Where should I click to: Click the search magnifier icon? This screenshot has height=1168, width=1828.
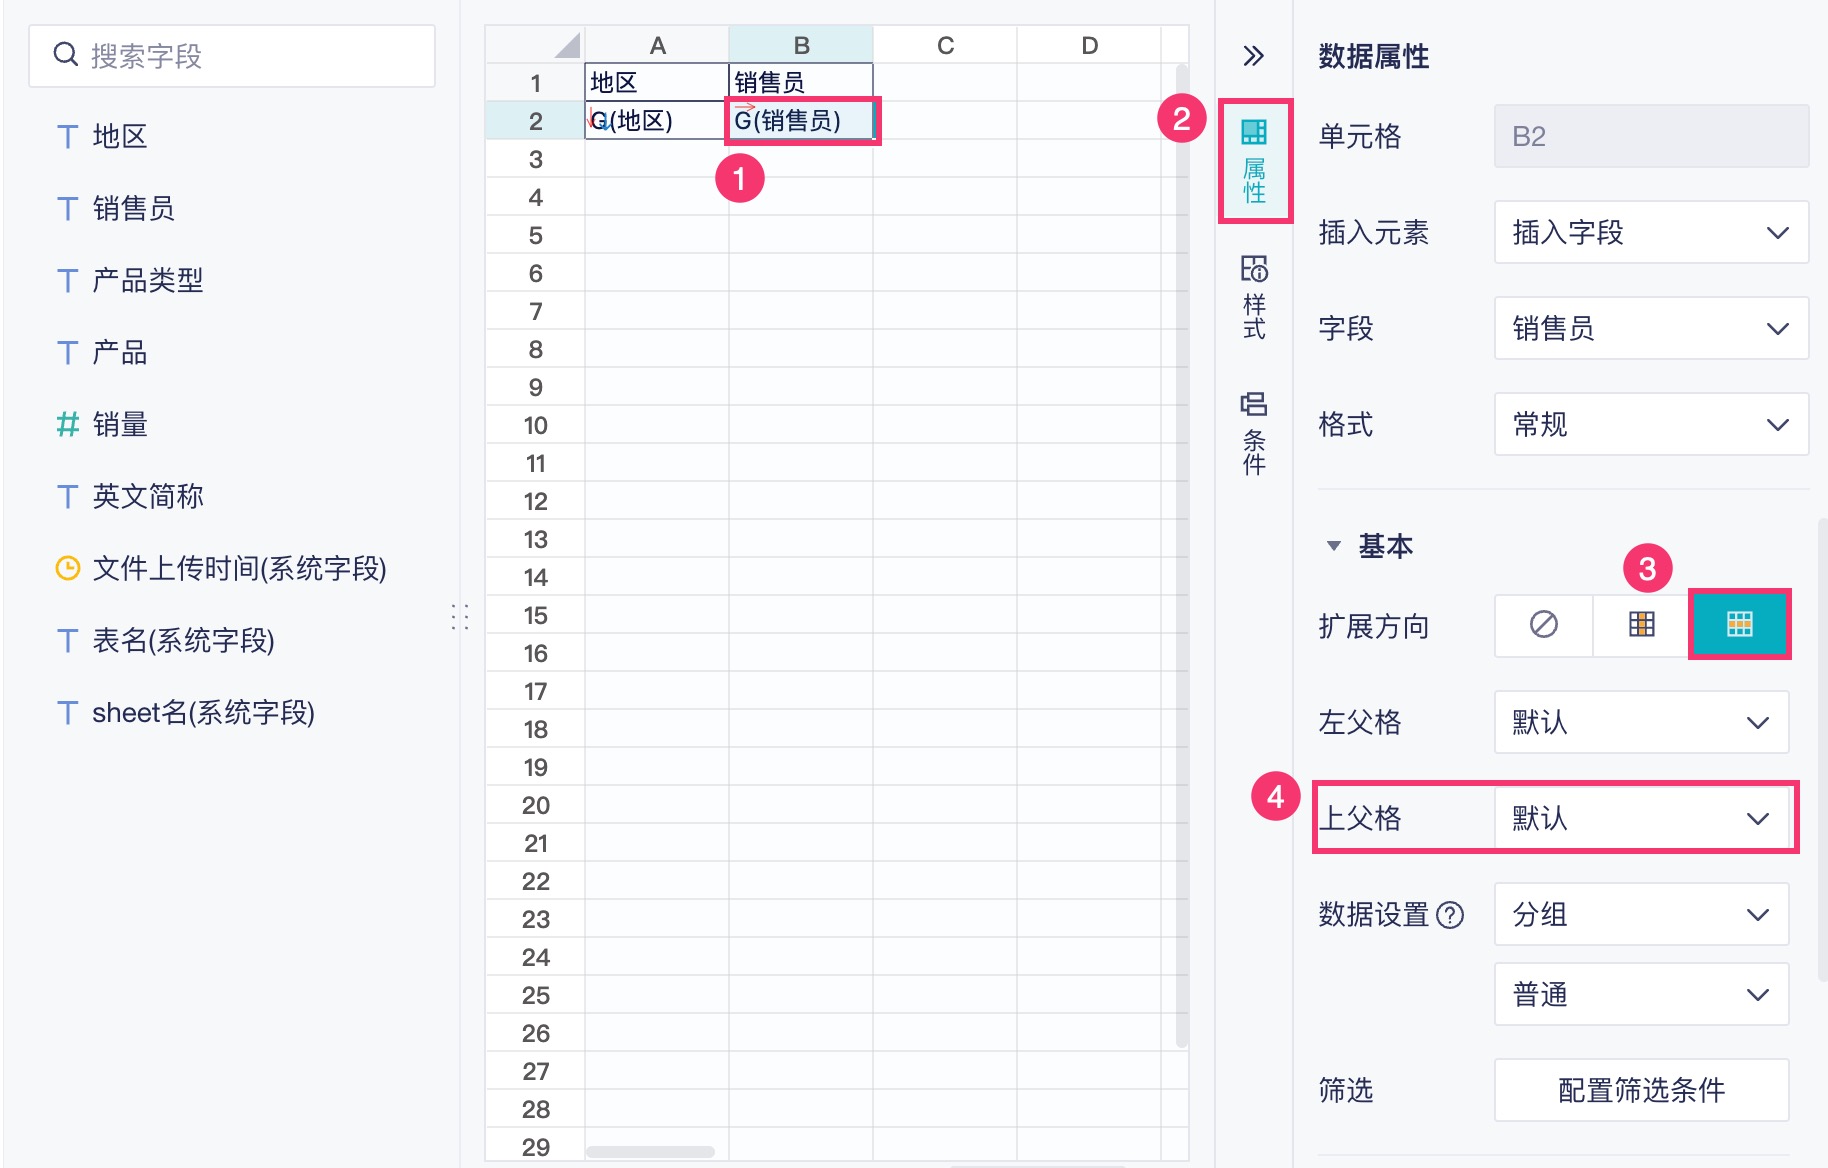point(66,55)
